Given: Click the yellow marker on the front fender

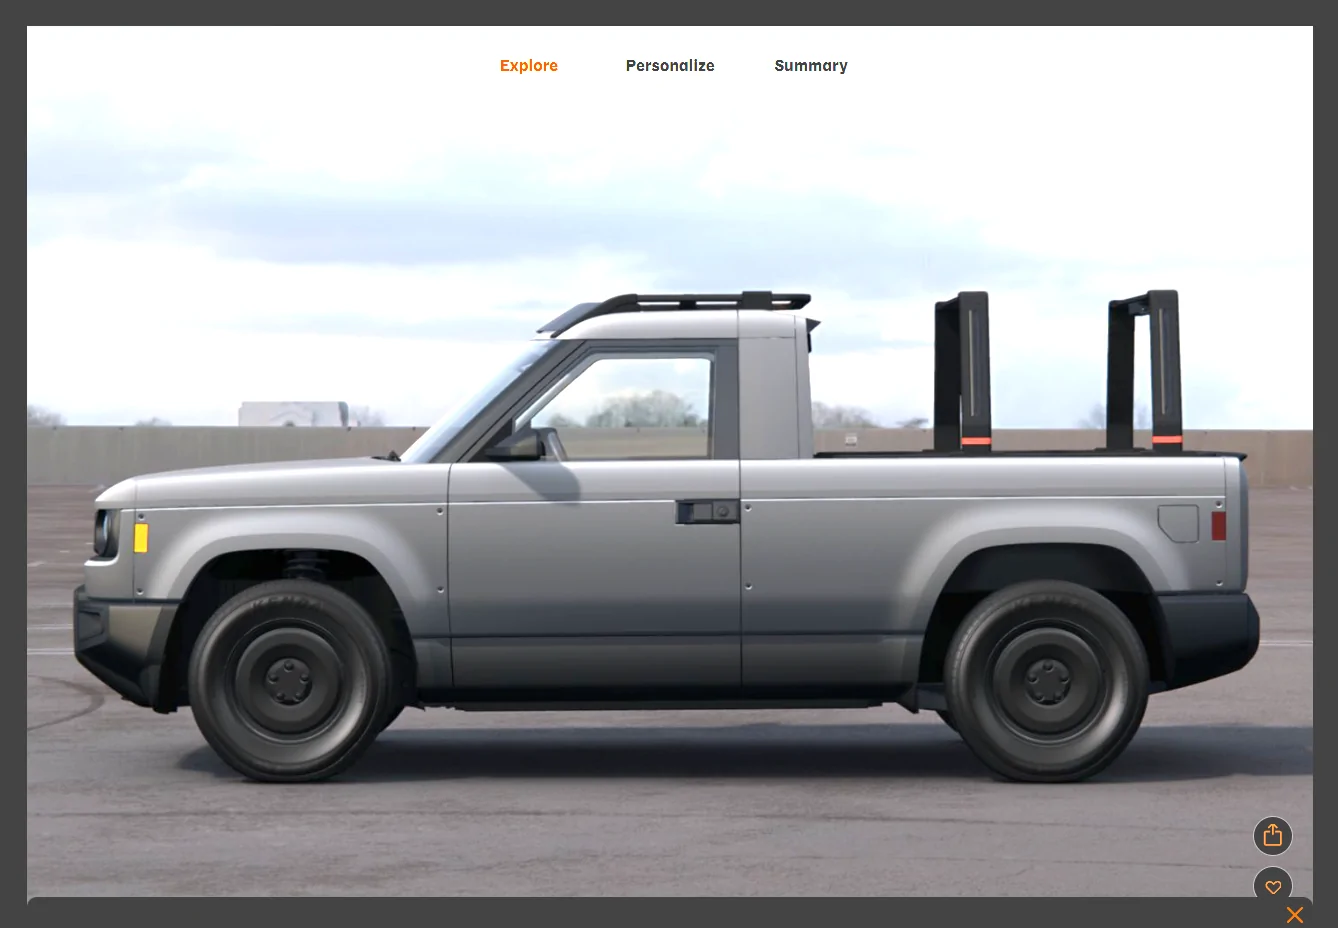Looking at the screenshot, I should [x=141, y=538].
